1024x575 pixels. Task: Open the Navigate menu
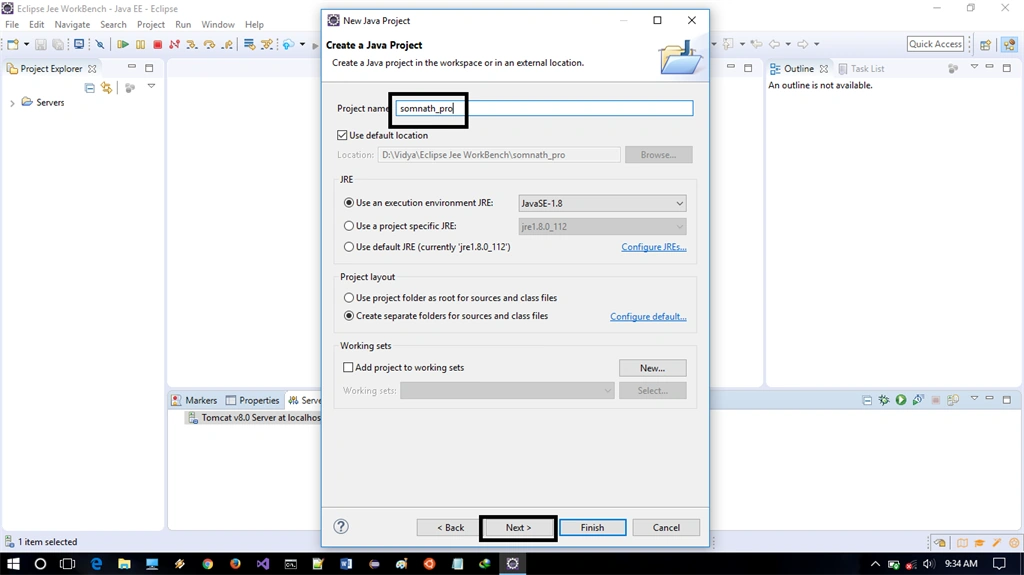click(x=72, y=24)
